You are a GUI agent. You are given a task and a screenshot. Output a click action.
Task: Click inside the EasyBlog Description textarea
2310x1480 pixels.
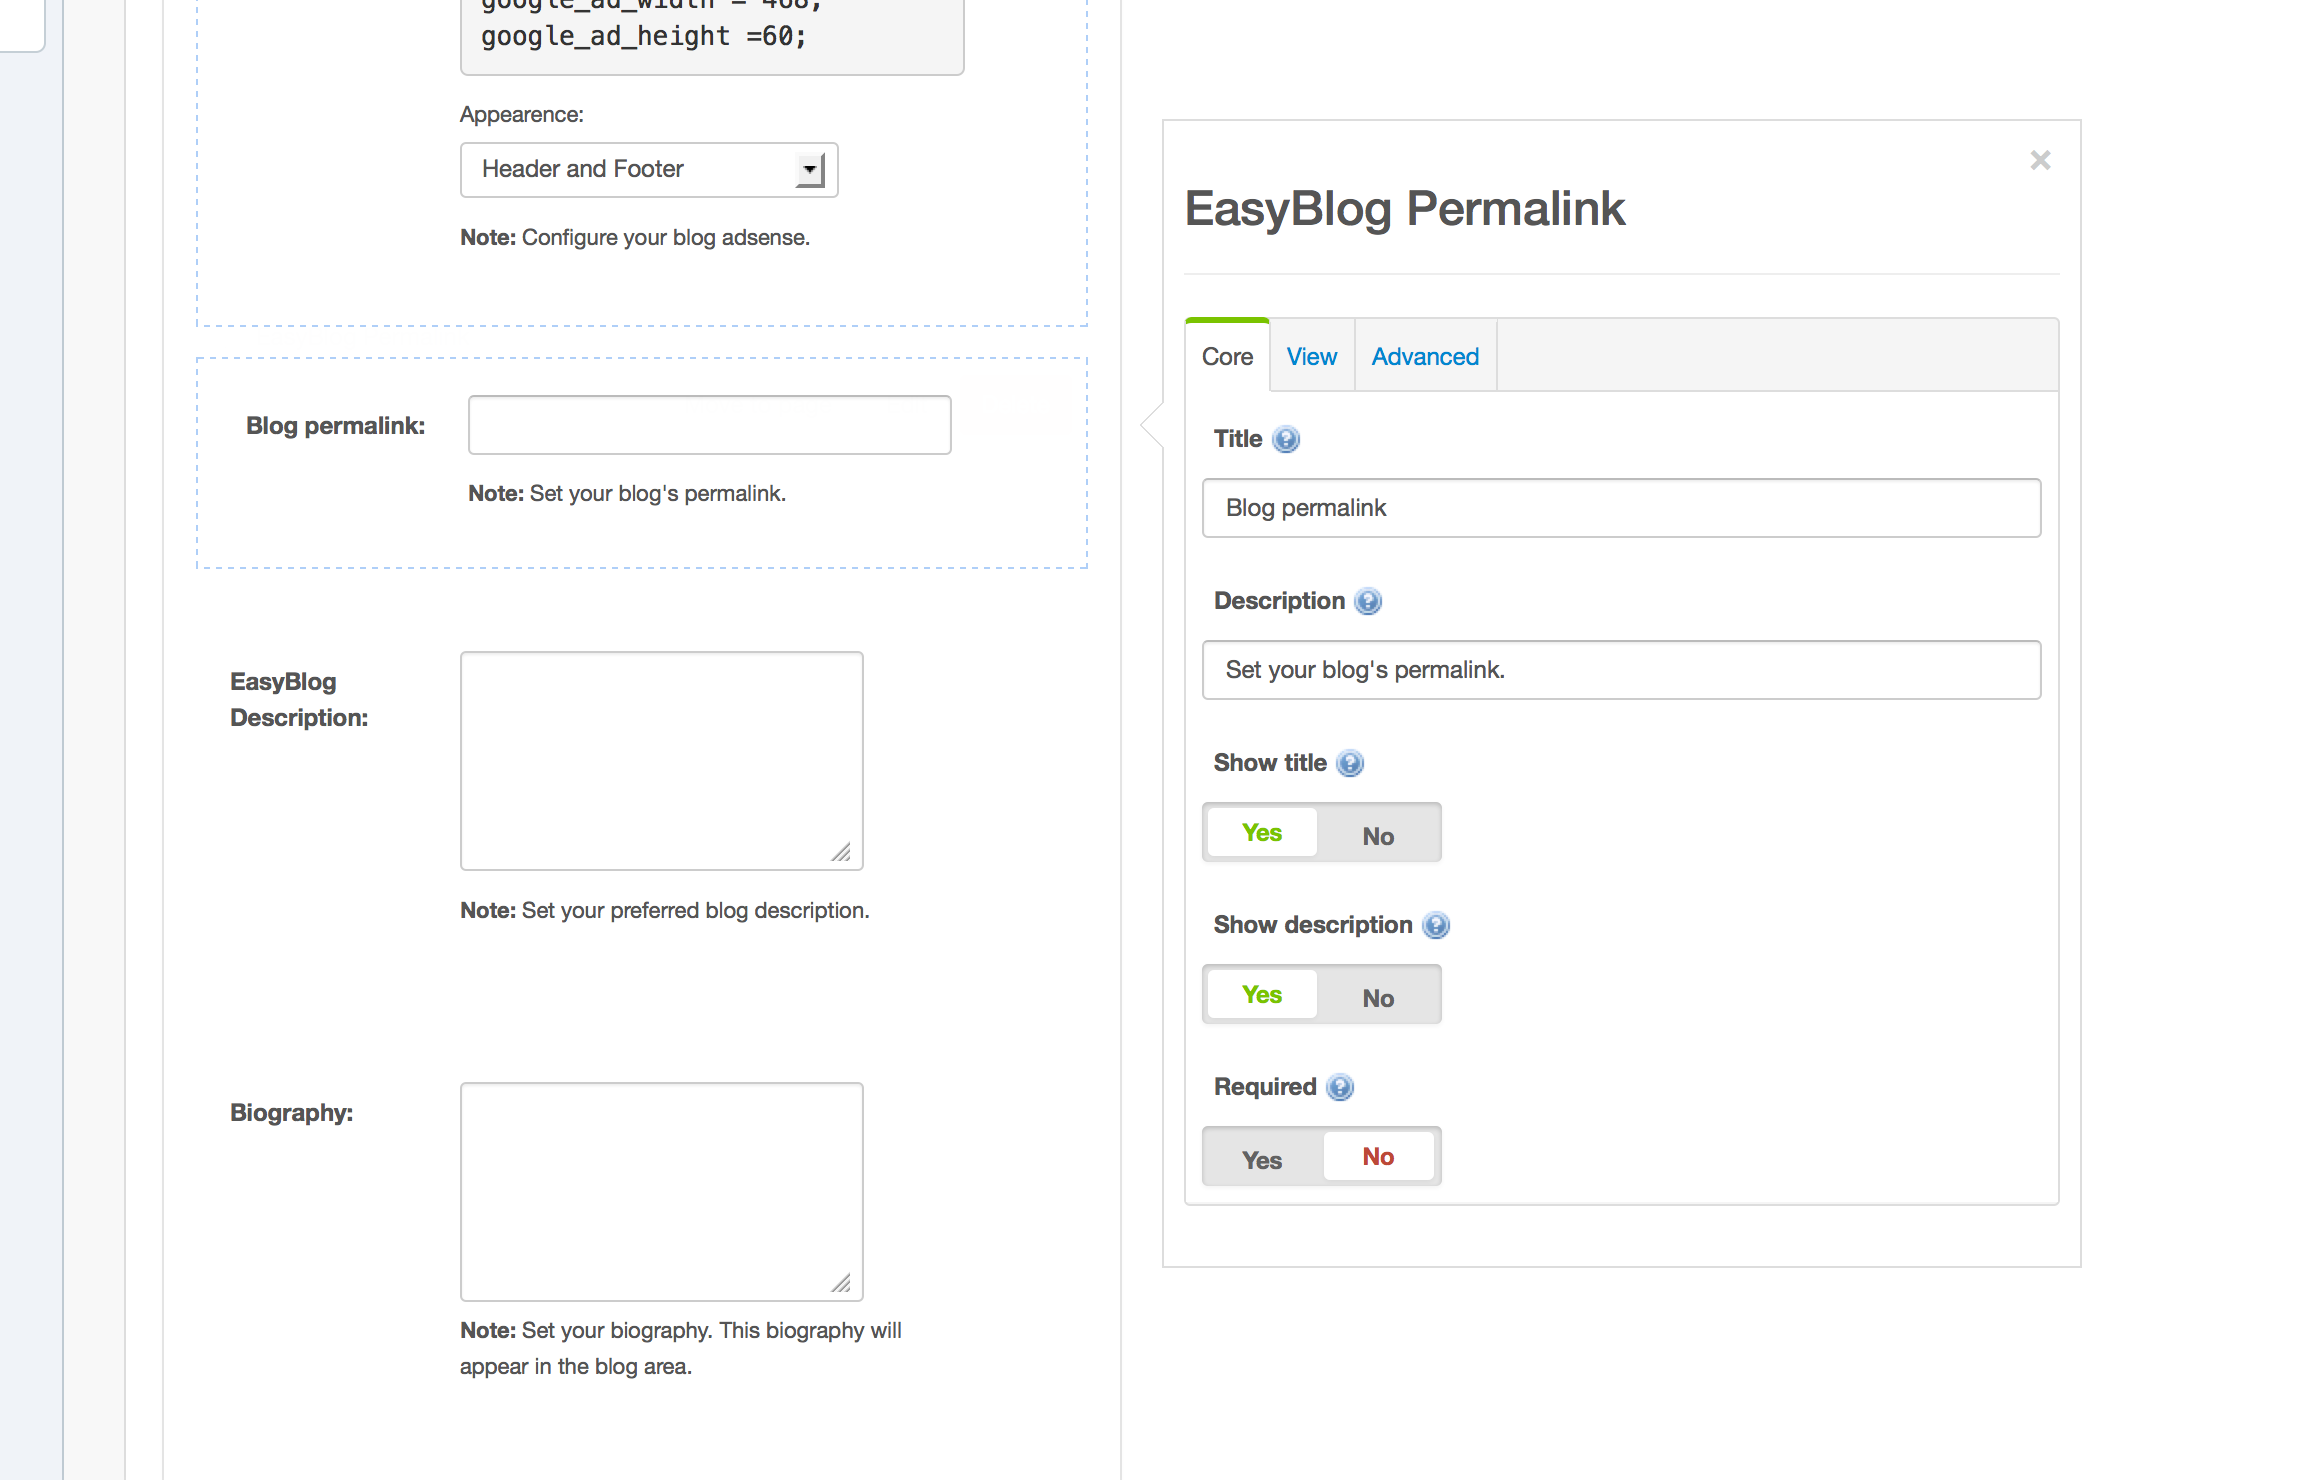pos(660,760)
